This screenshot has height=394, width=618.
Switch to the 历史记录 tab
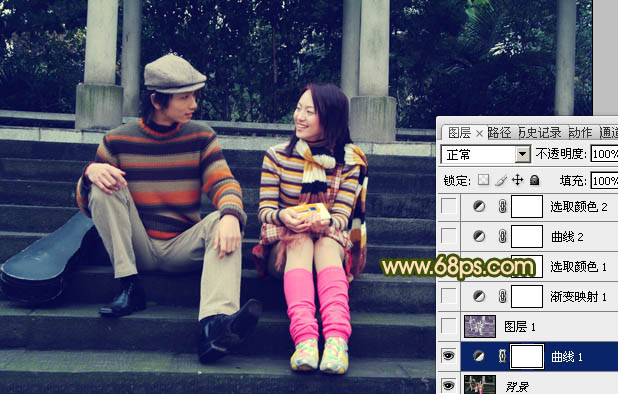(x=540, y=133)
